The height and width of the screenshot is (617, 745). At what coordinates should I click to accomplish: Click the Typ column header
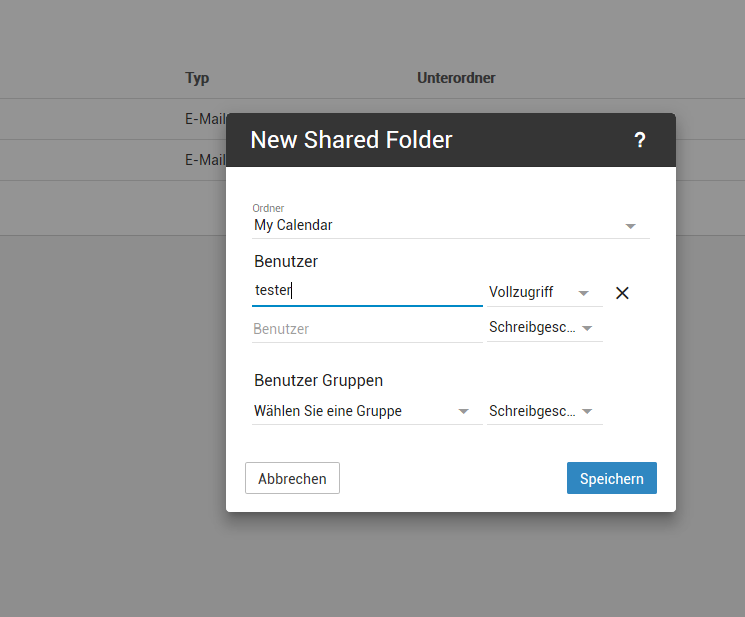pos(197,78)
